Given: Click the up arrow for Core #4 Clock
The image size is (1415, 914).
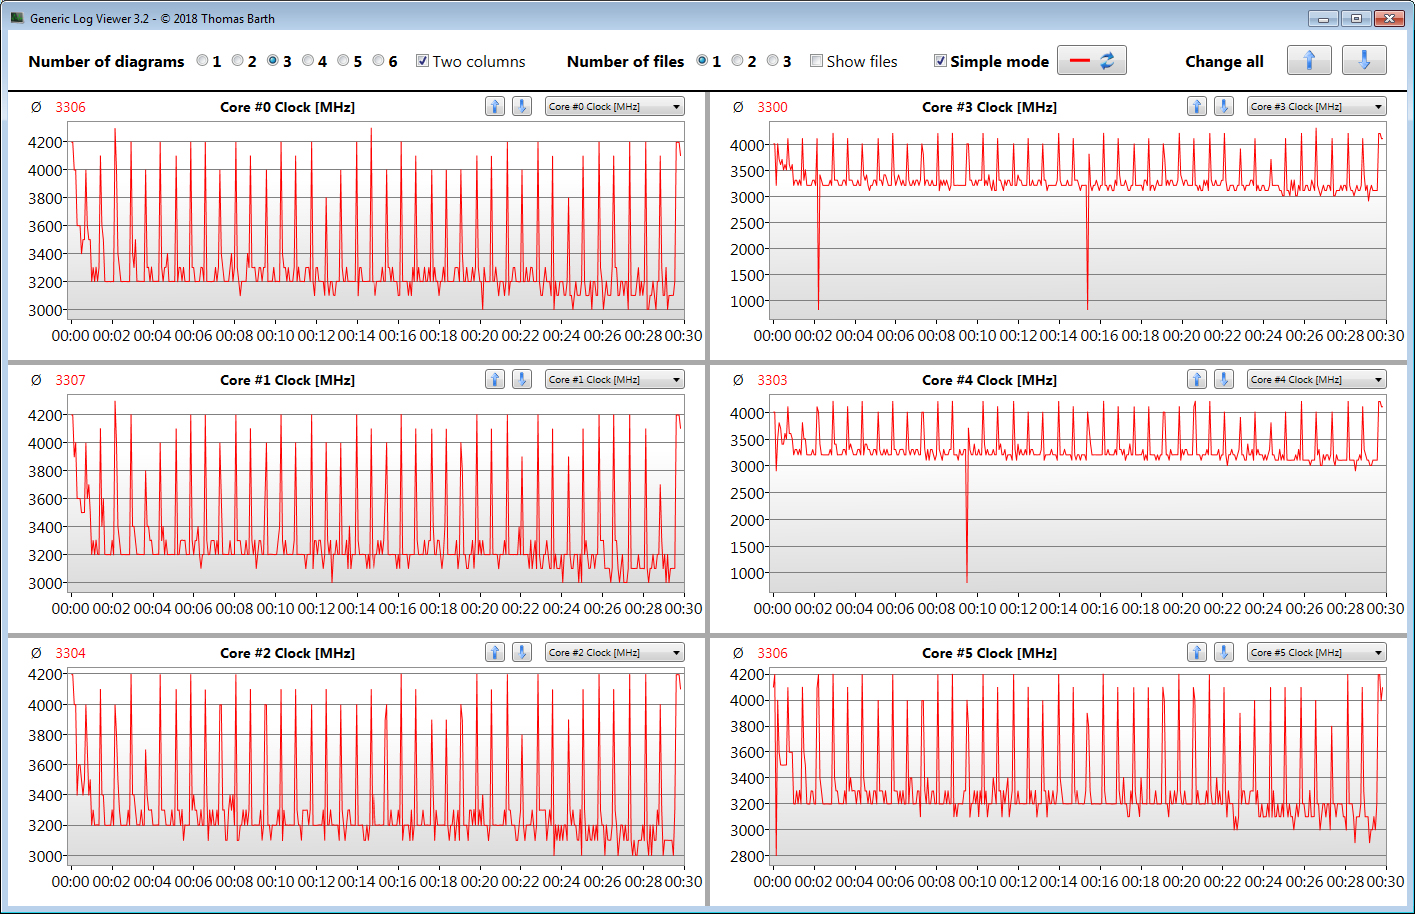Looking at the screenshot, I should coord(1197,379).
